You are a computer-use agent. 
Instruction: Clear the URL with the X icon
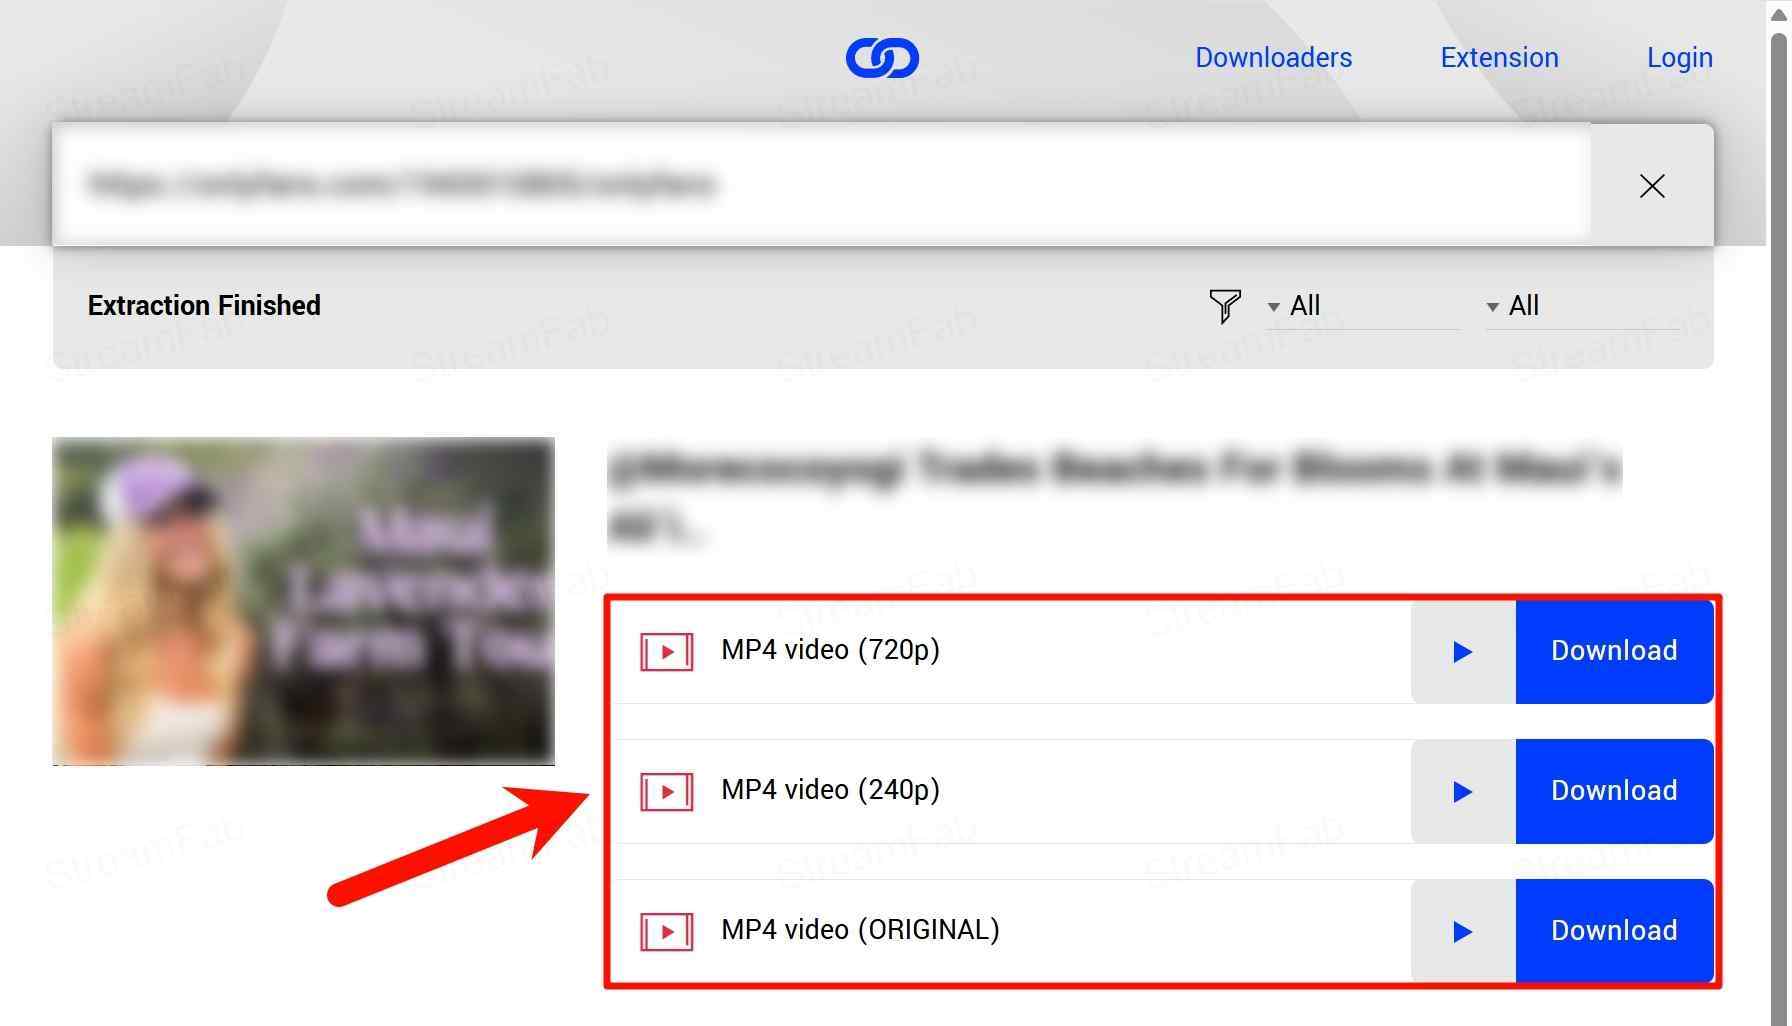click(x=1651, y=186)
